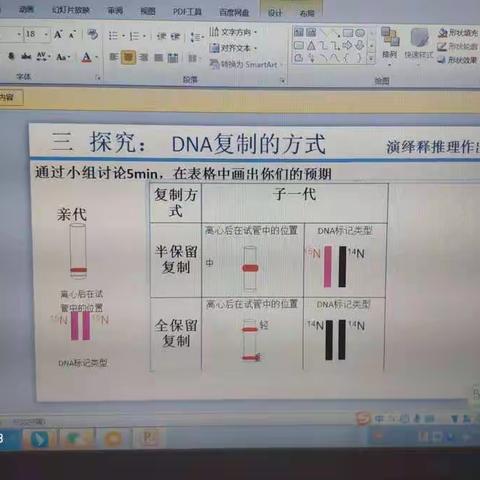Toggle justify alignment
Screen dimensions: 480x480
point(159,58)
